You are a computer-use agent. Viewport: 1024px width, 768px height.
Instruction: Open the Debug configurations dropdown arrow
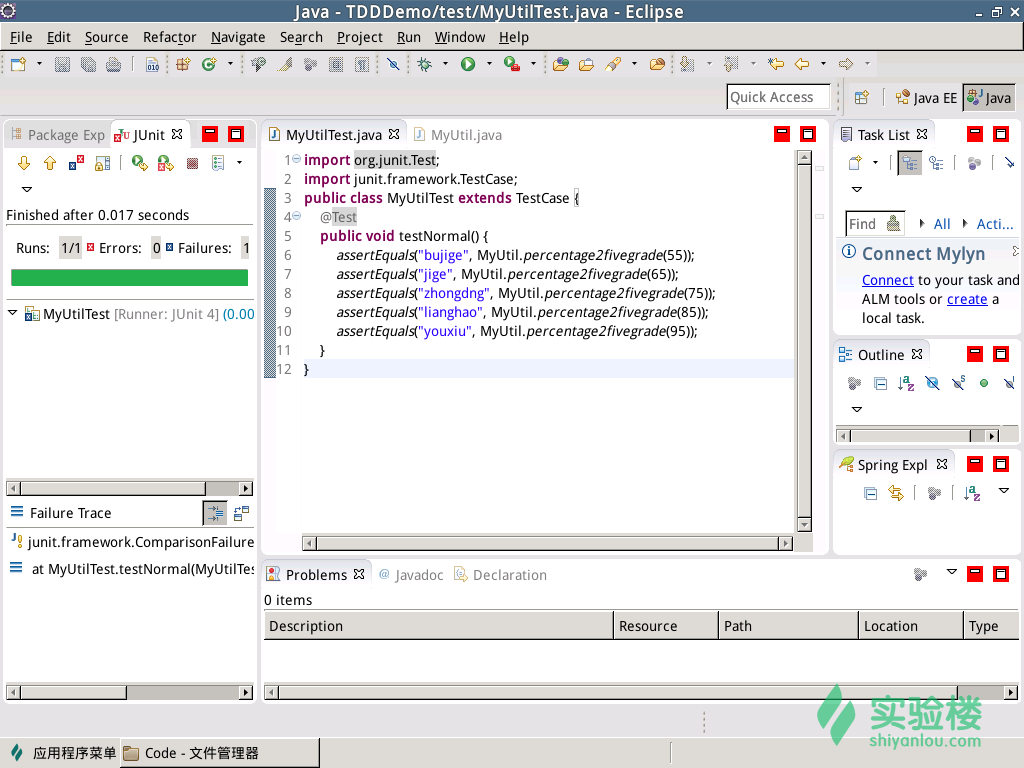445,64
